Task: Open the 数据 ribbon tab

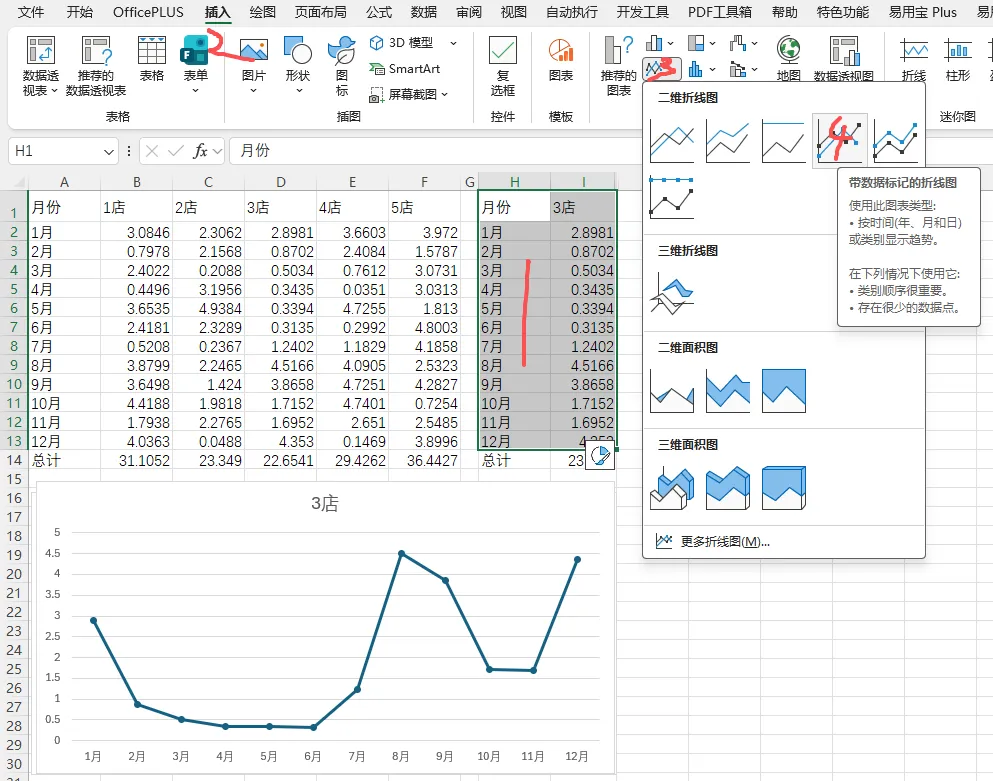Action: click(x=424, y=12)
